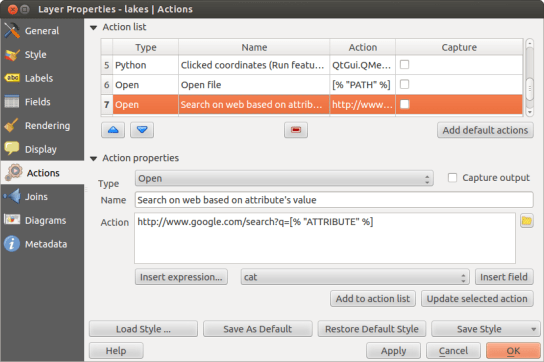
Task: Open the Help button
Action: click(x=116, y=351)
